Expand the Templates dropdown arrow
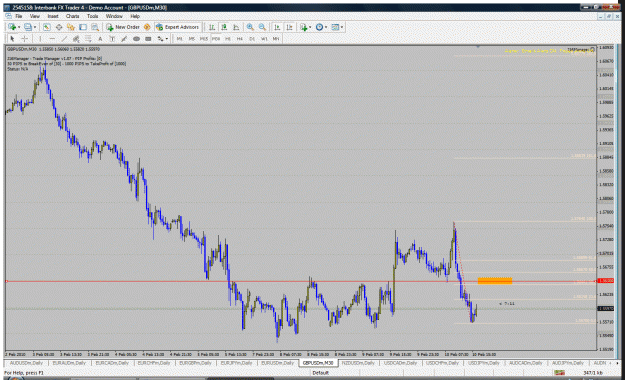Image resolution: width=625 pixels, height=380 pixels. (x=342, y=27)
